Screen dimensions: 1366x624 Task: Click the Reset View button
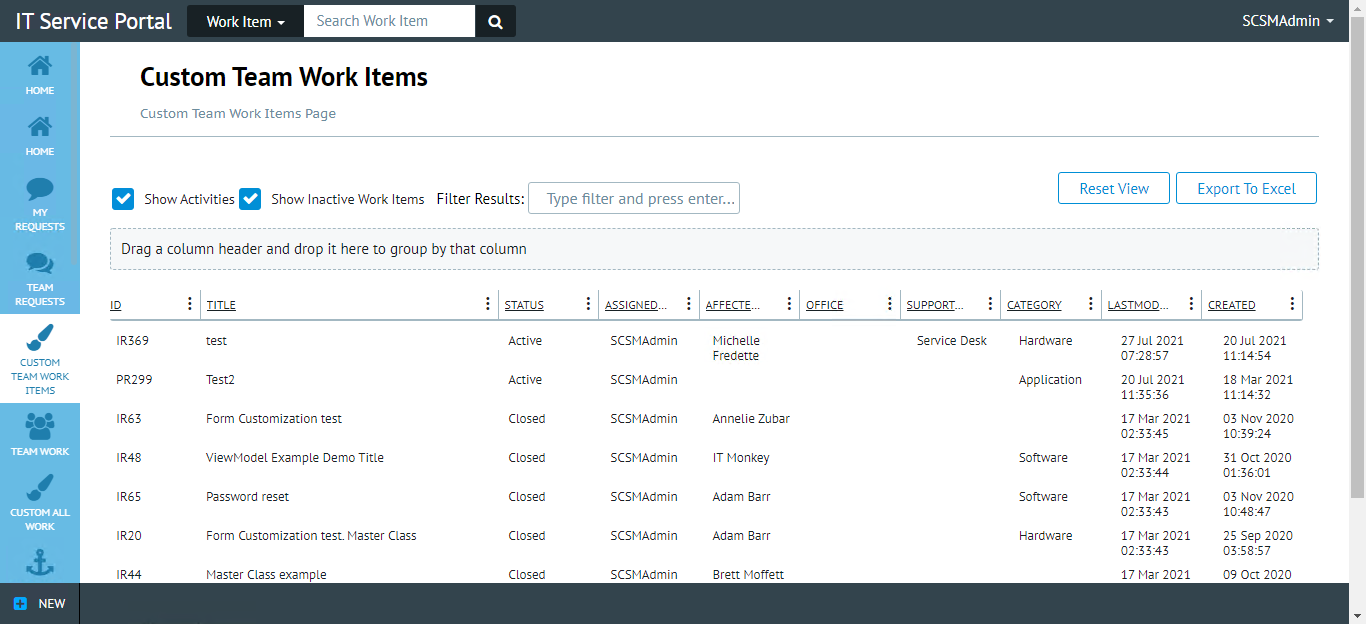1113,188
